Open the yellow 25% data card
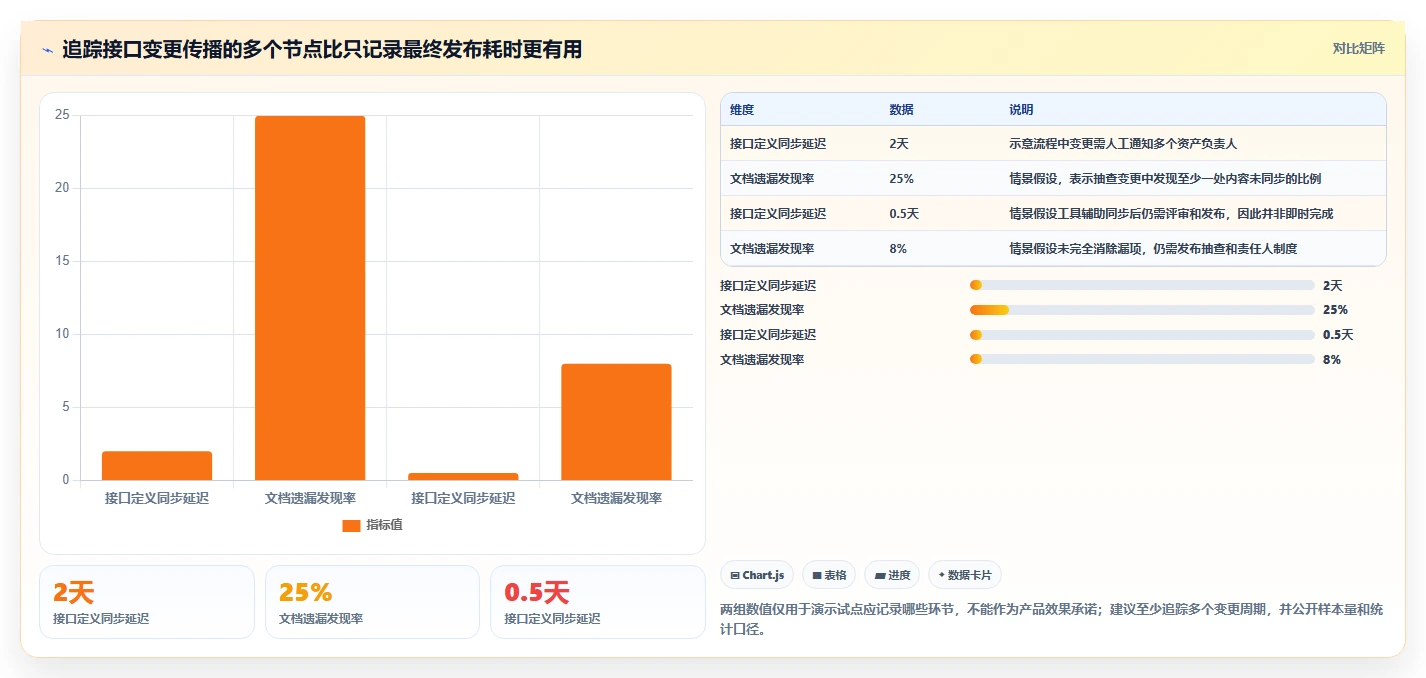This screenshot has width=1426, height=678. [372, 602]
